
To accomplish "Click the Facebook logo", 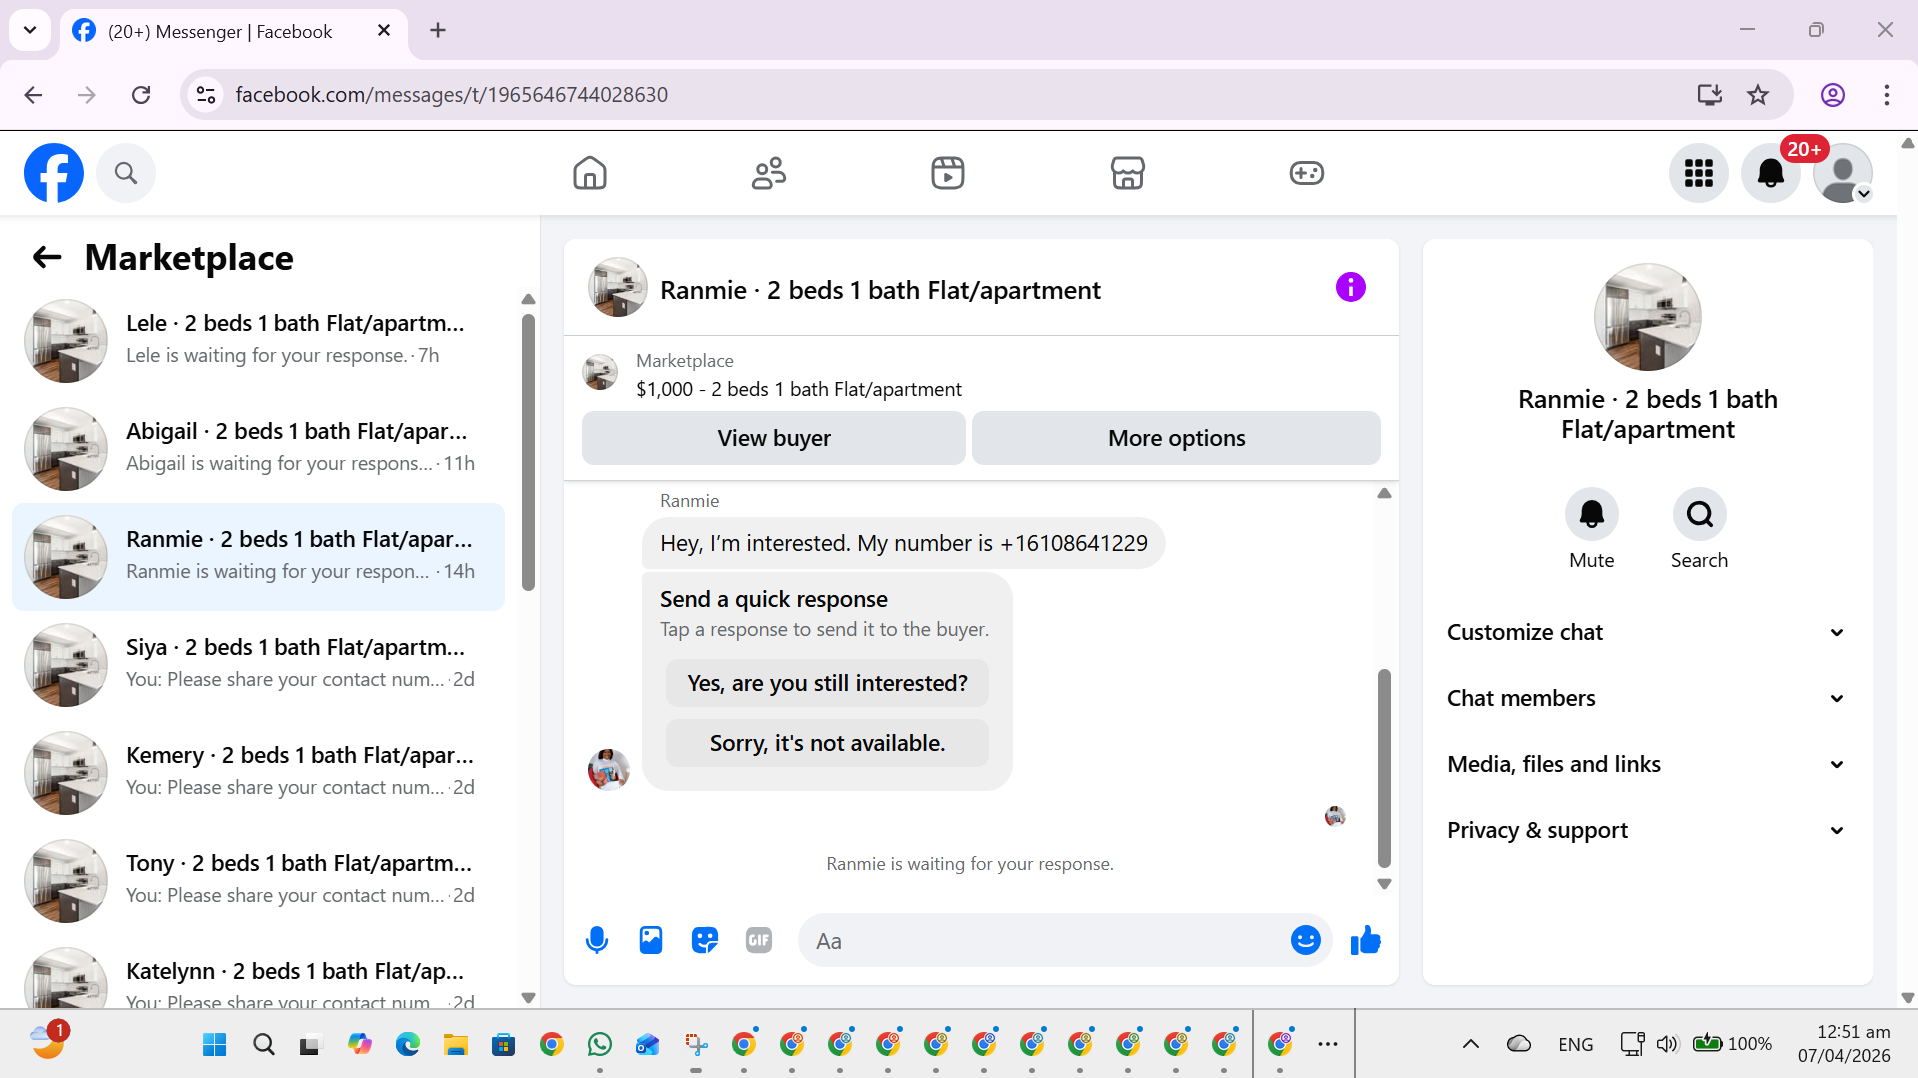I will pos(54,173).
